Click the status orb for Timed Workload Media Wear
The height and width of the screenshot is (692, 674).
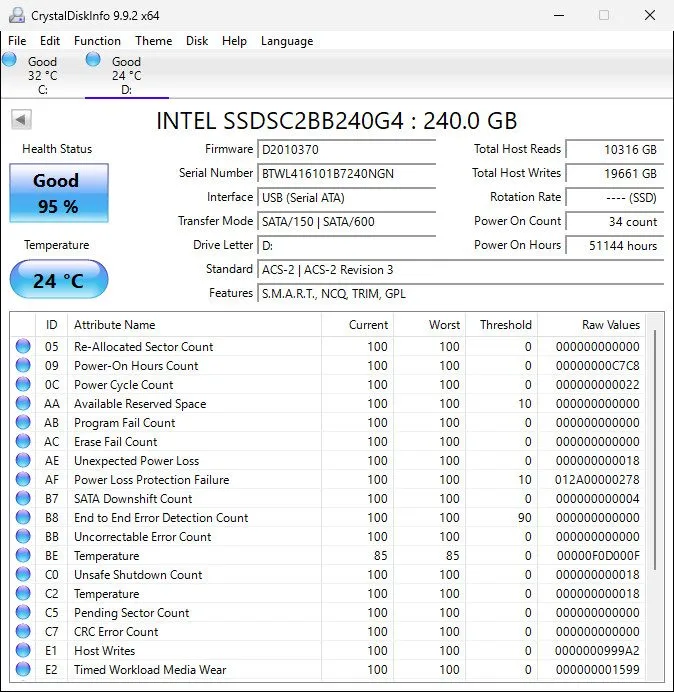23,669
